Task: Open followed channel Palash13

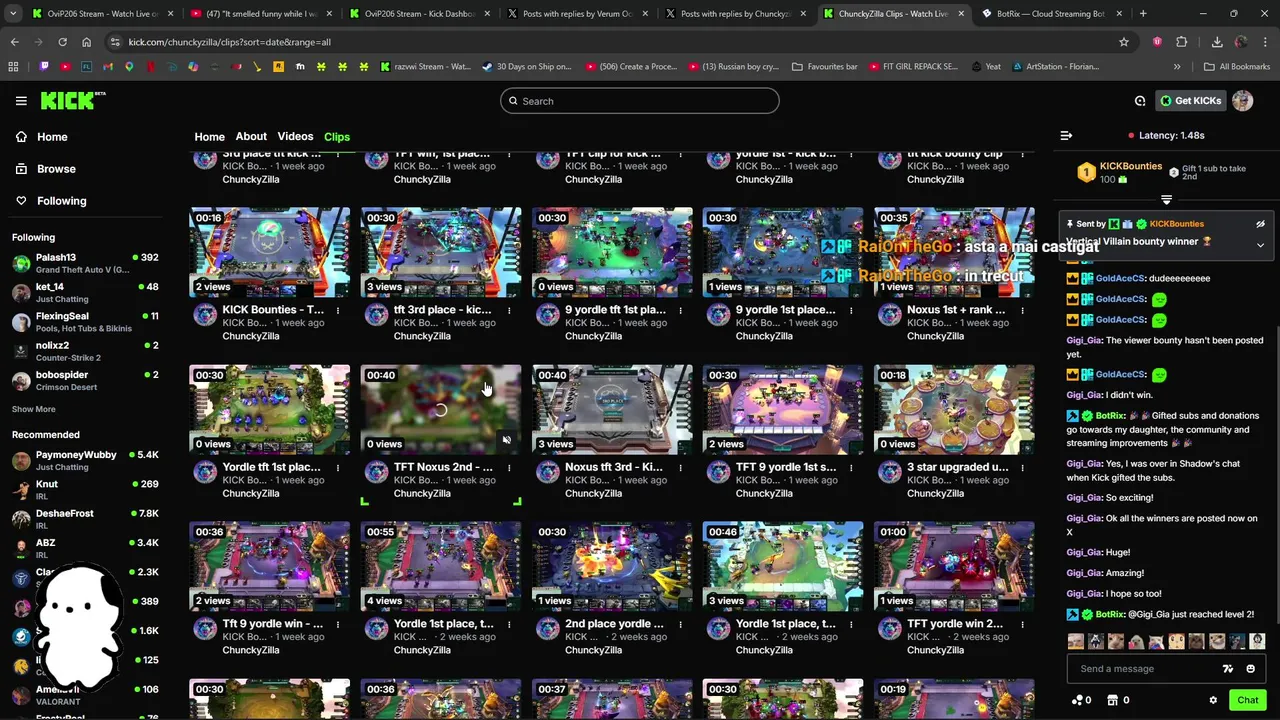Action: coord(86,263)
